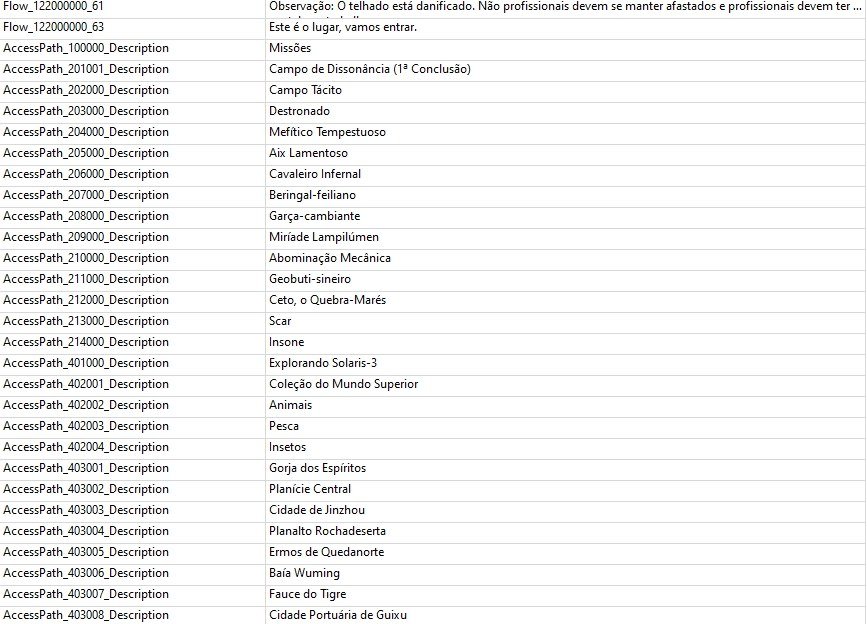Select AccessPath_402003_Description key
867x624 pixels.
click(x=132, y=427)
